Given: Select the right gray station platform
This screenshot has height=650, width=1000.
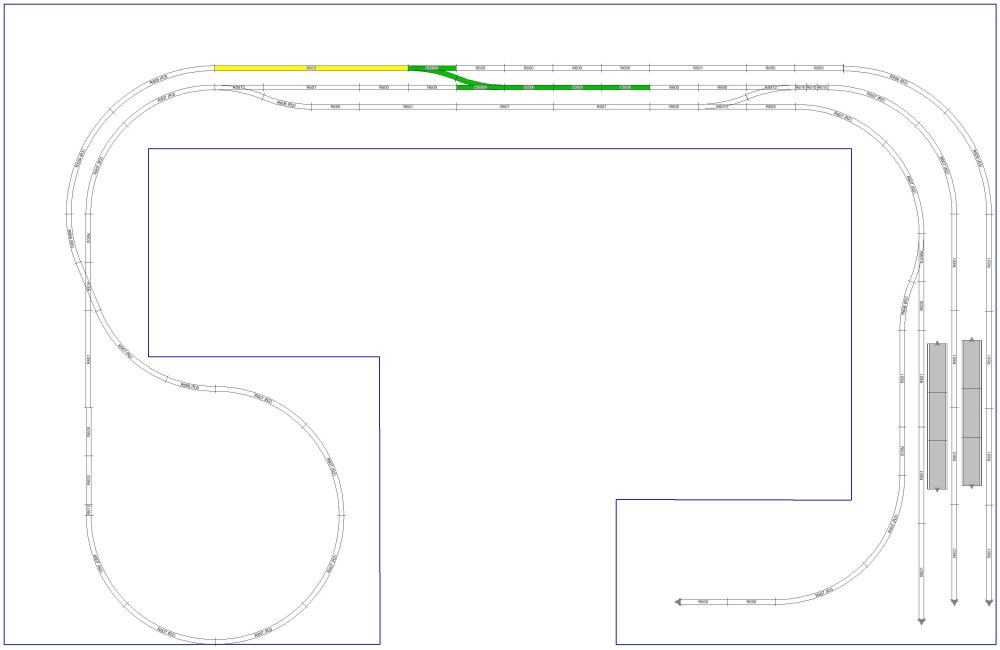Looking at the screenshot, I should [x=971, y=413].
